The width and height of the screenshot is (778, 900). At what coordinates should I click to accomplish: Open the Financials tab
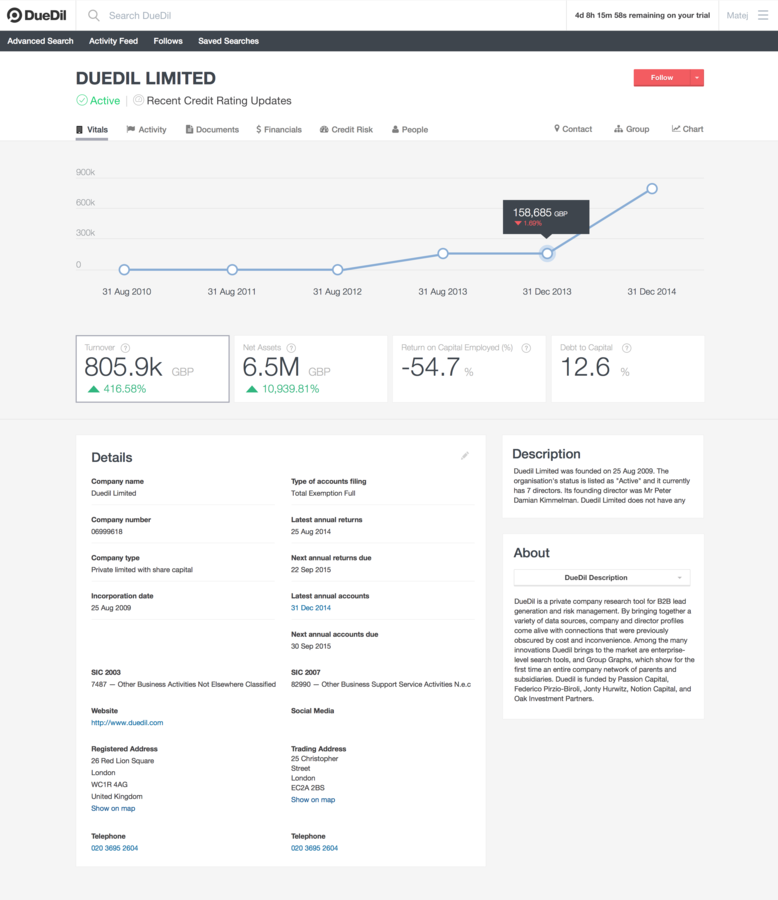pos(279,130)
